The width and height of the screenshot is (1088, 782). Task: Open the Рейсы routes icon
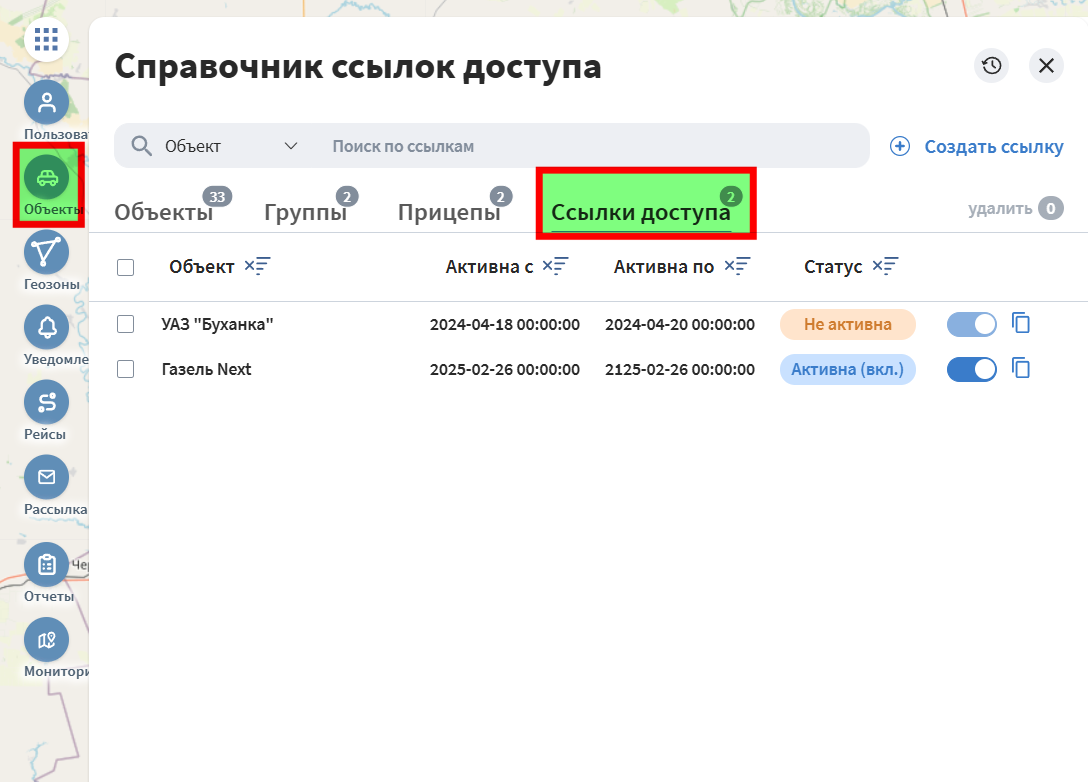46,402
